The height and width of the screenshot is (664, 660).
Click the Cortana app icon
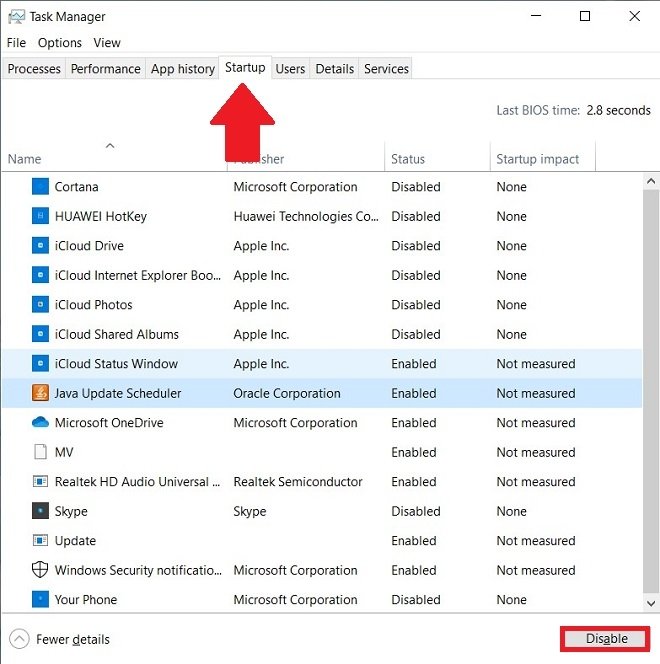click(40, 187)
